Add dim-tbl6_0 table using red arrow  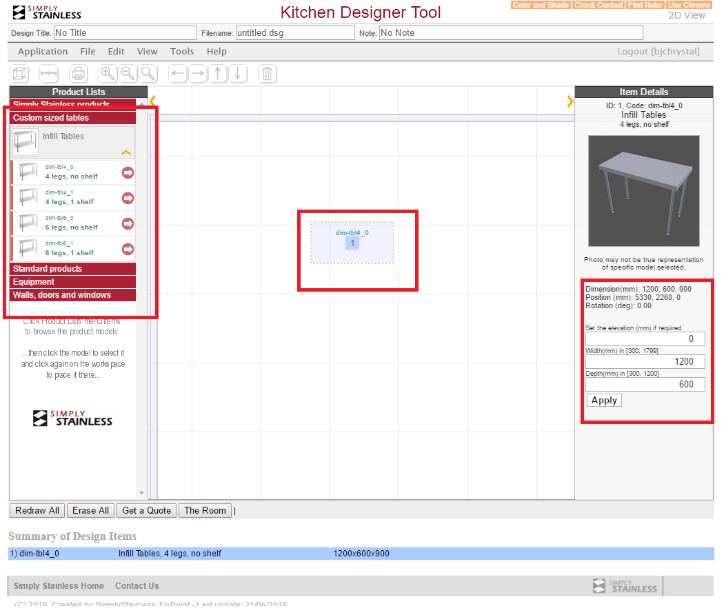click(x=128, y=224)
